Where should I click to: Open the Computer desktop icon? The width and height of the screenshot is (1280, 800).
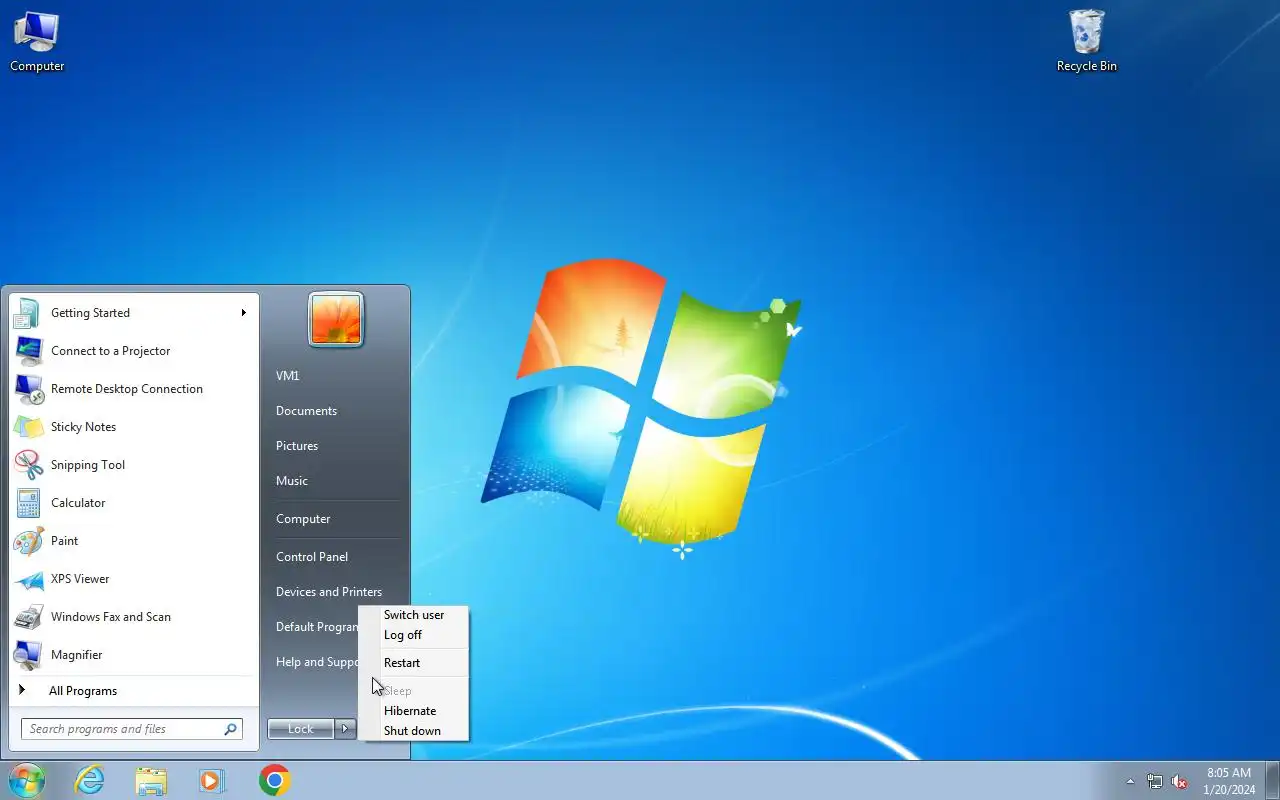pos(37,42)
